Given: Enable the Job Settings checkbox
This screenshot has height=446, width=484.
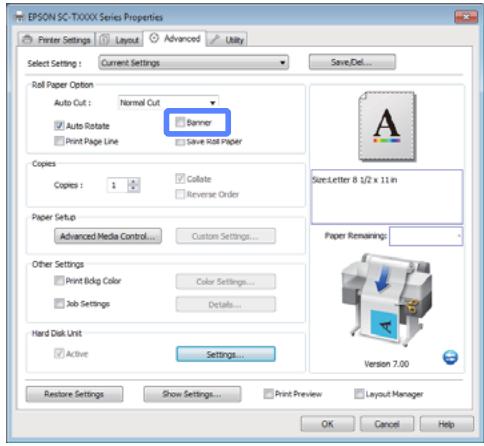Looking at the screenshot, I should [59, 303].
